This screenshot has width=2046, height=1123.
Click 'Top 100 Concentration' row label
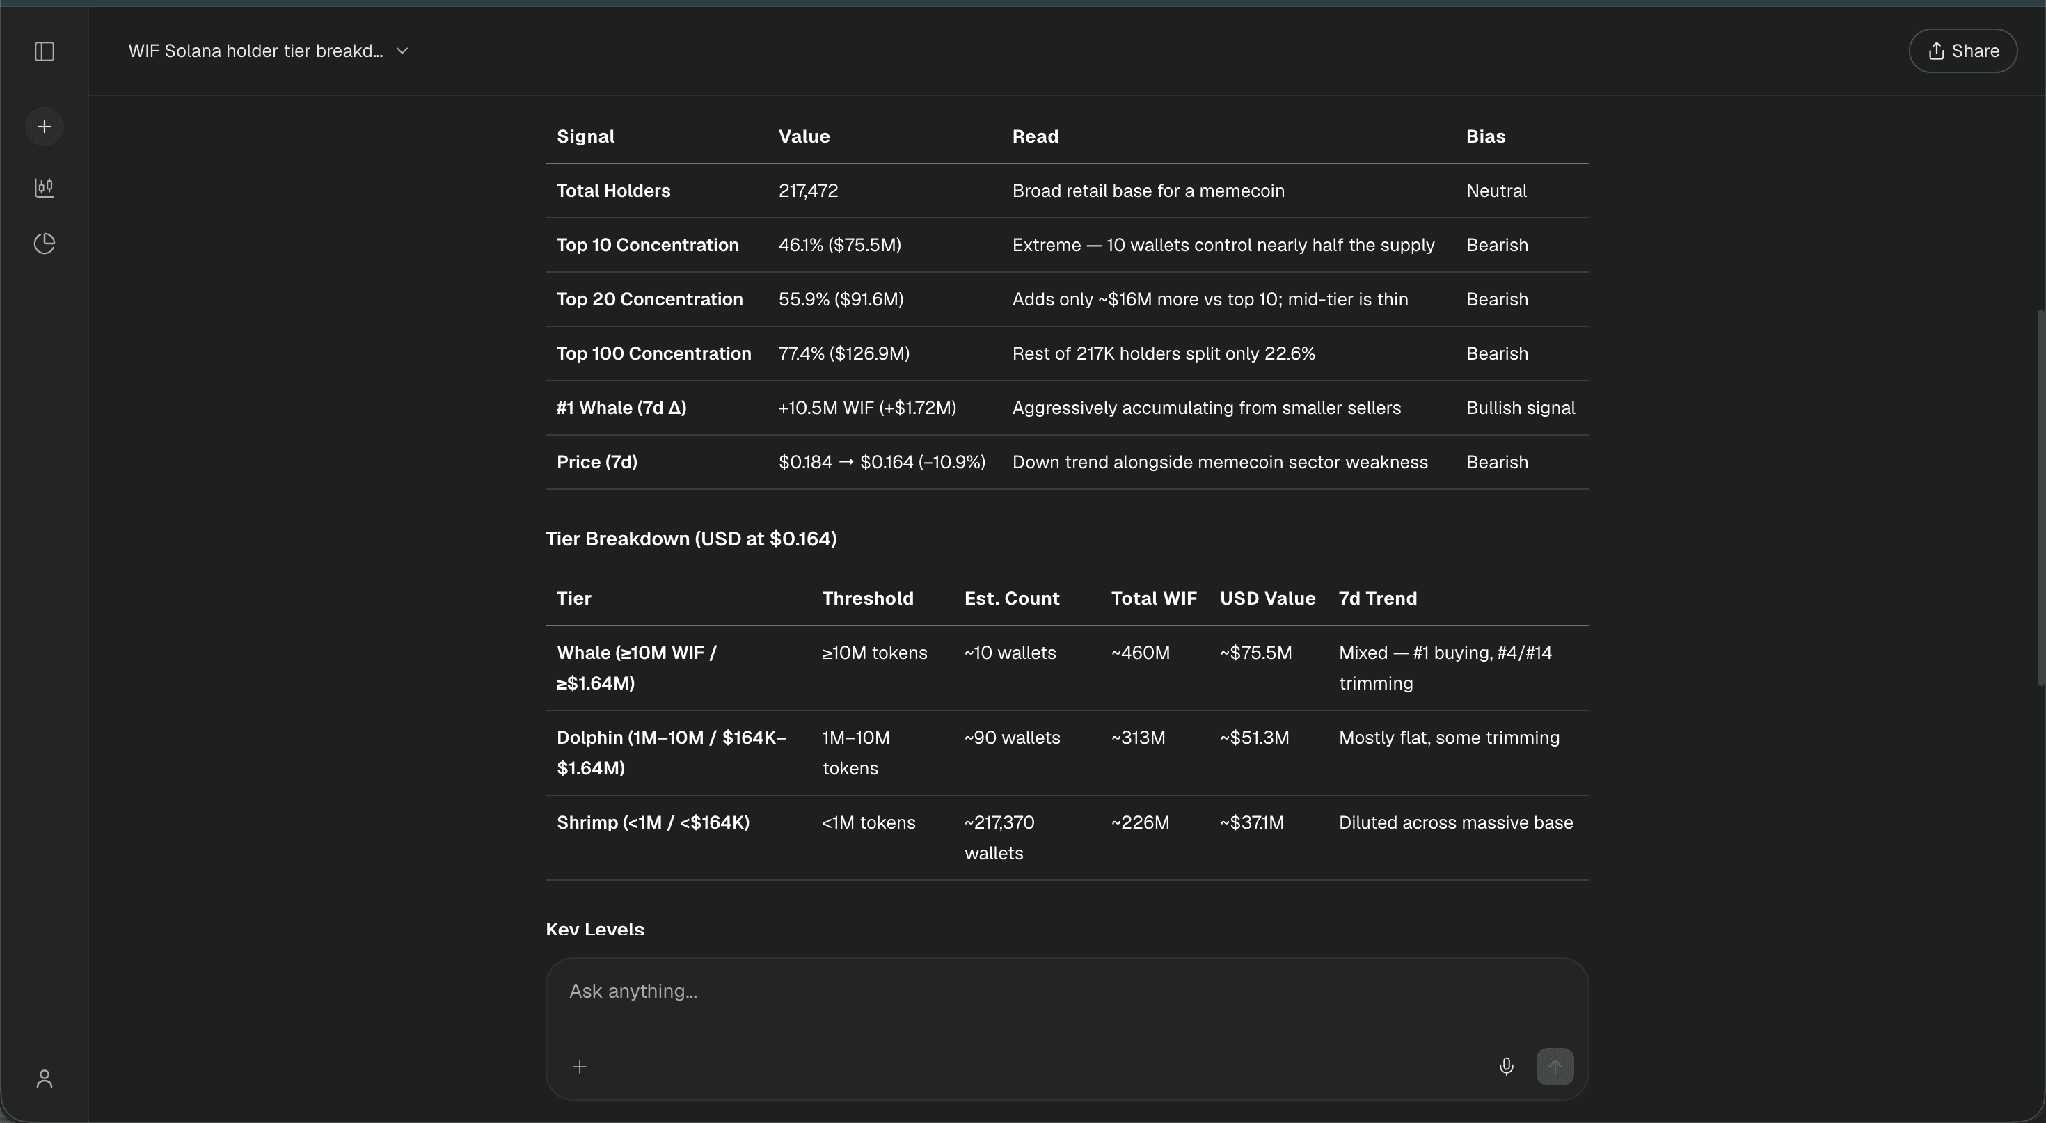654,354
